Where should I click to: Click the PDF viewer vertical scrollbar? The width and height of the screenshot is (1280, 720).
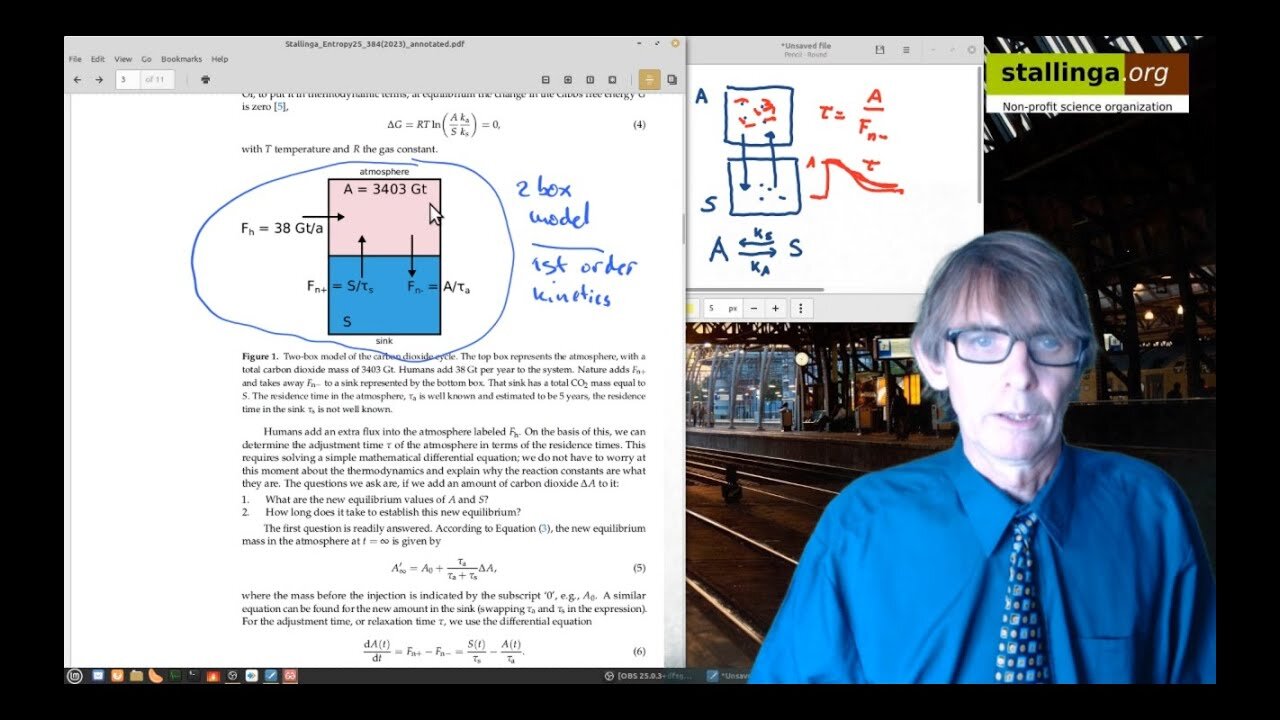click(x=682, y=230)
